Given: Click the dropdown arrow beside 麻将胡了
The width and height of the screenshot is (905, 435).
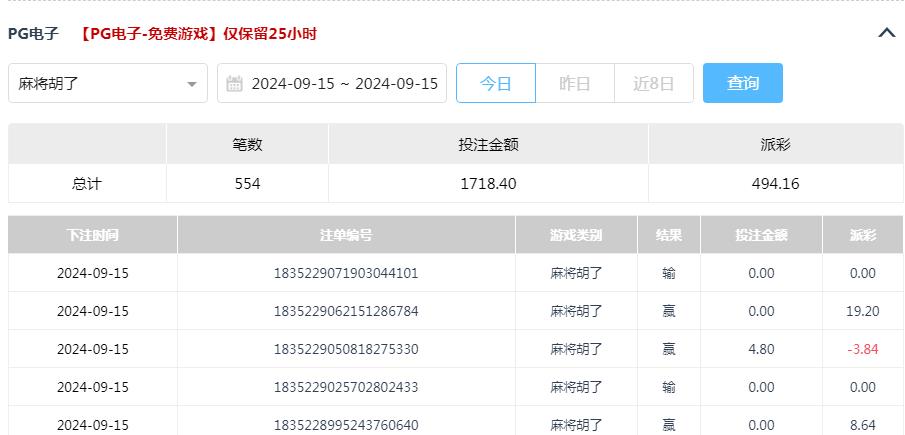Looking at the screenshot, I should [x=192, y=84].
